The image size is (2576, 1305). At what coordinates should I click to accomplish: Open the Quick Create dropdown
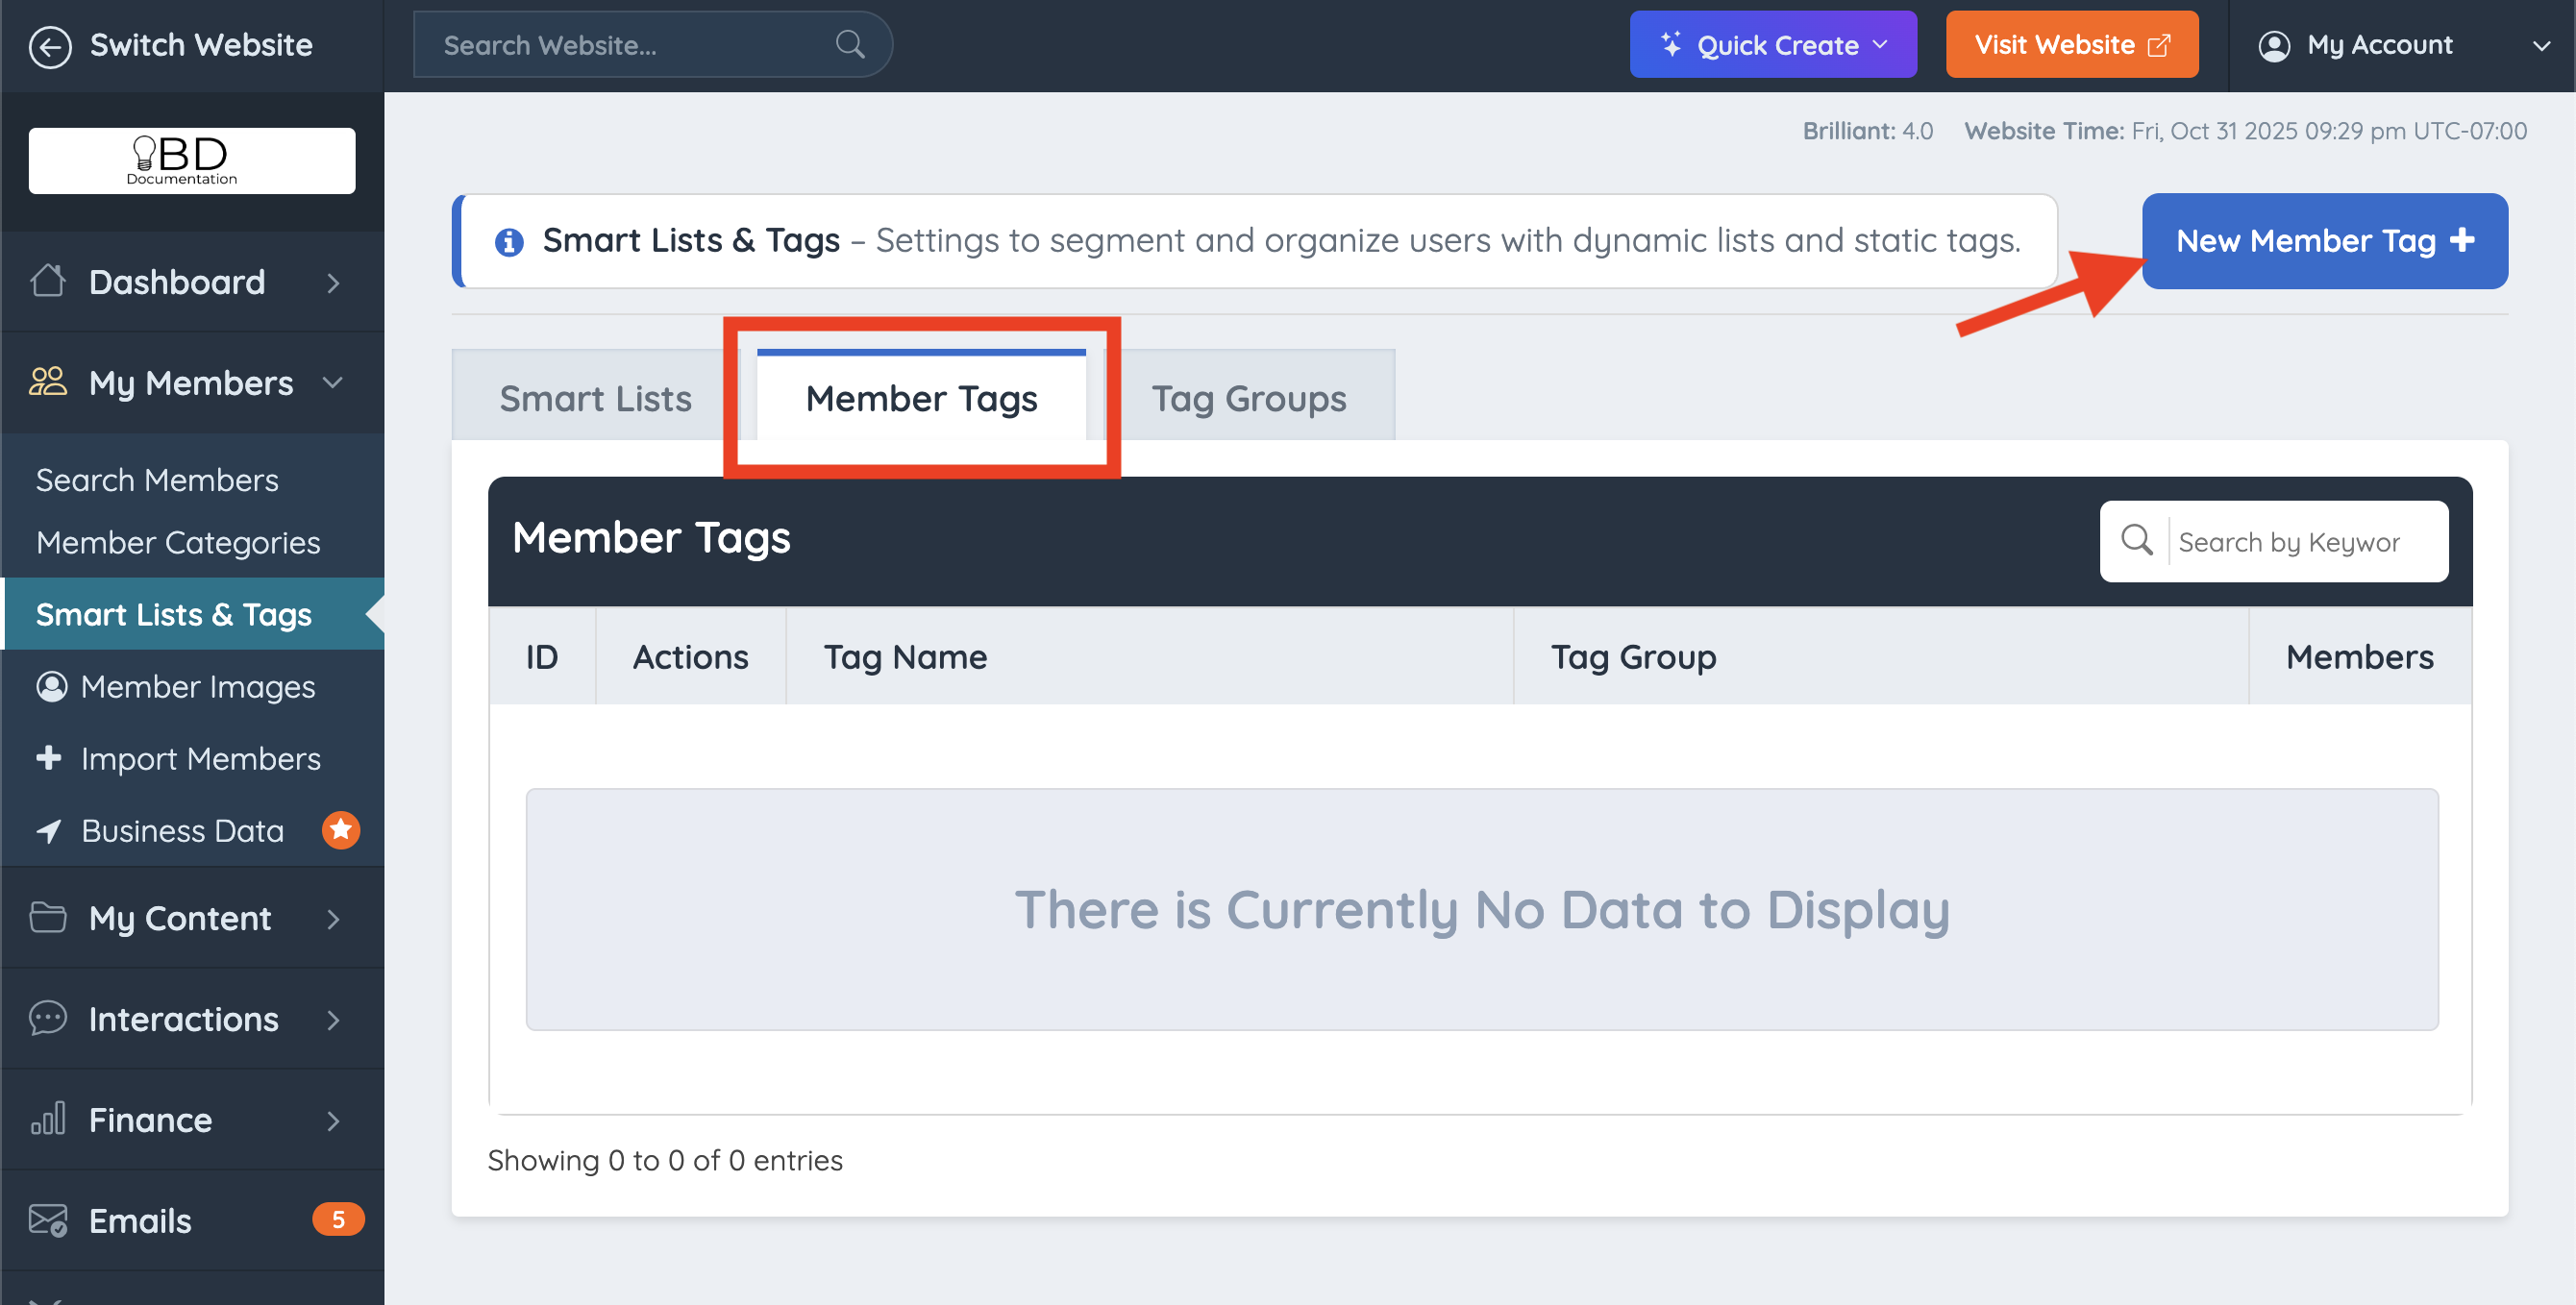pyautogui.click(x=1772, y=45)
